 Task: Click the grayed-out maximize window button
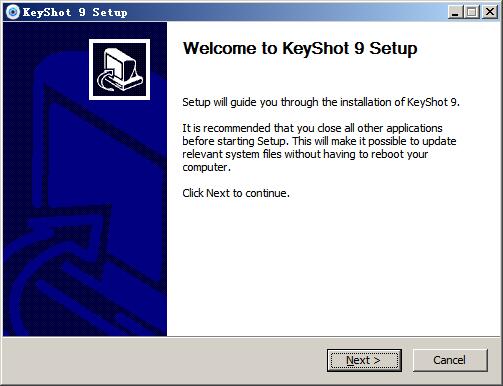coord(472,12)
